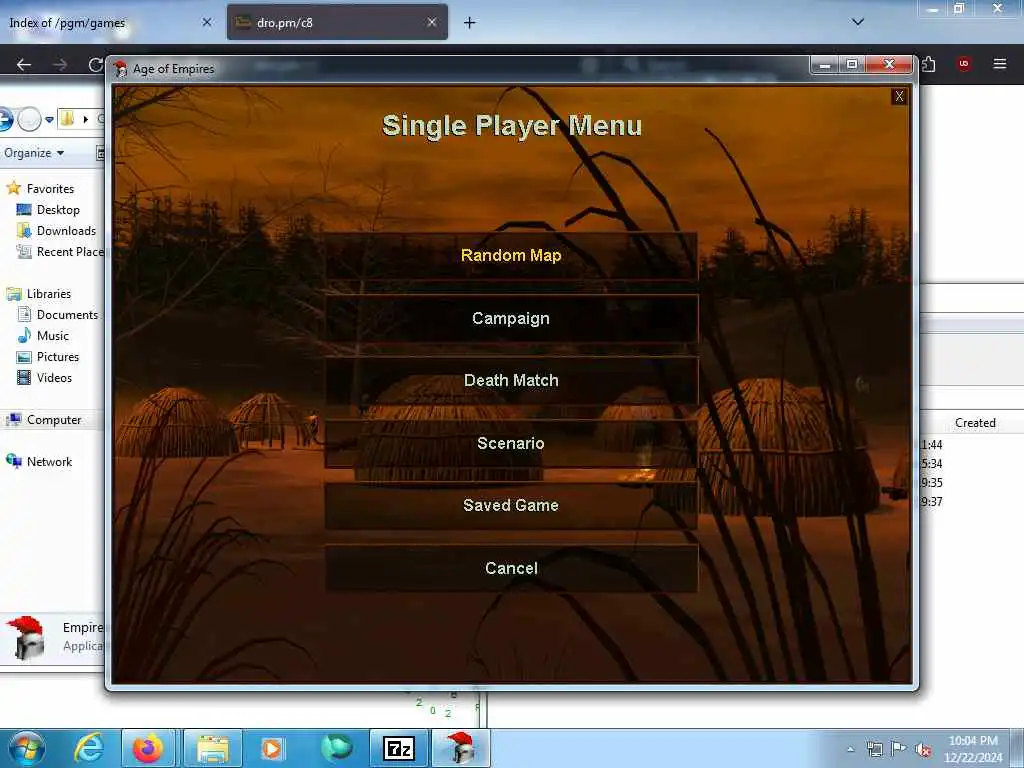Load a Saved Game
This screenshot has height=768, width=1024.
click(511, 505)
